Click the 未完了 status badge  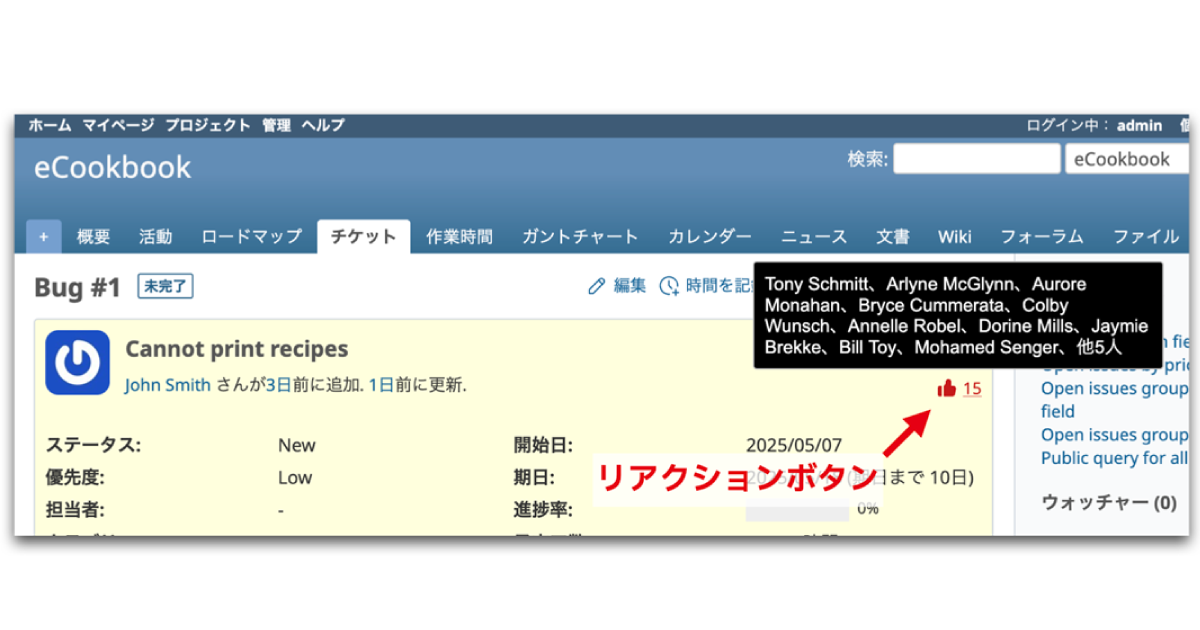coord(165,287)
